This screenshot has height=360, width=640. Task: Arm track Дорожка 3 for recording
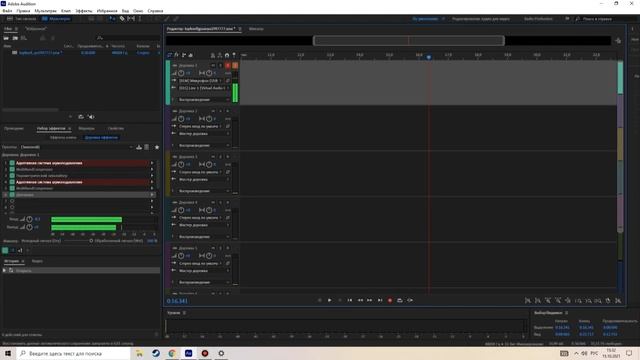[228, 157]
